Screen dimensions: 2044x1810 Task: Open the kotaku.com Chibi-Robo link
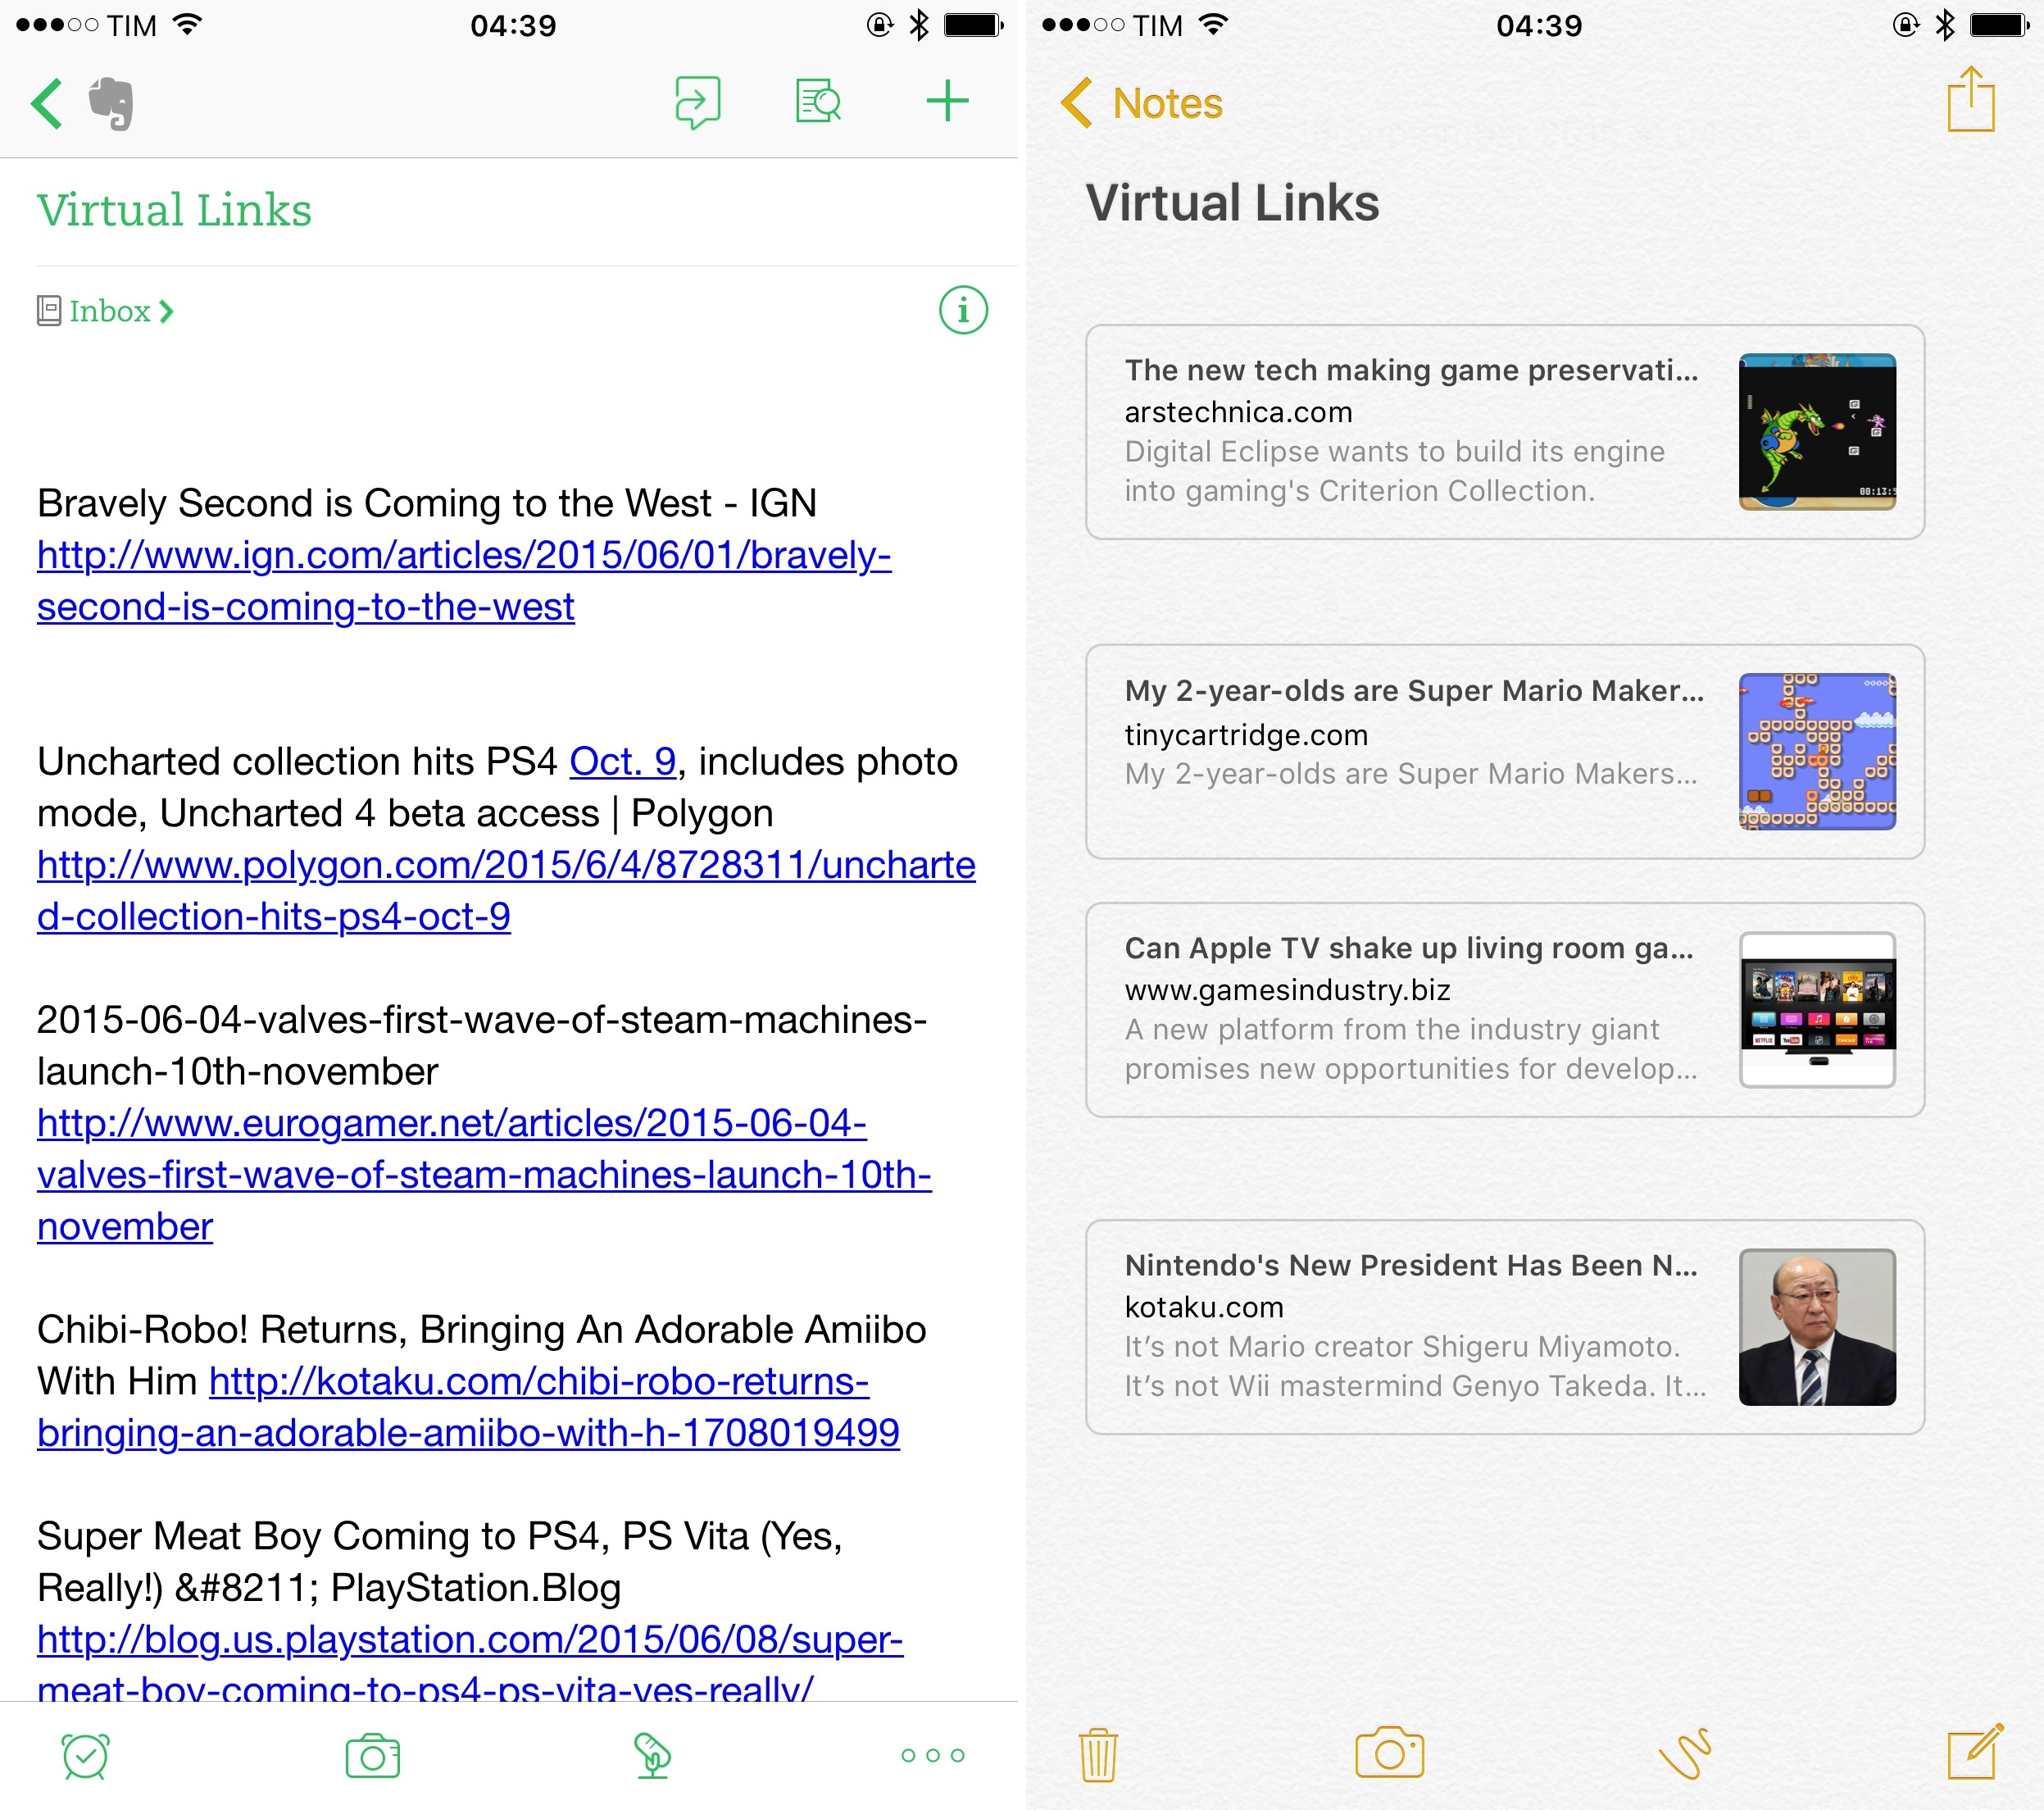pyautogui.click(x=468, y=1408)
